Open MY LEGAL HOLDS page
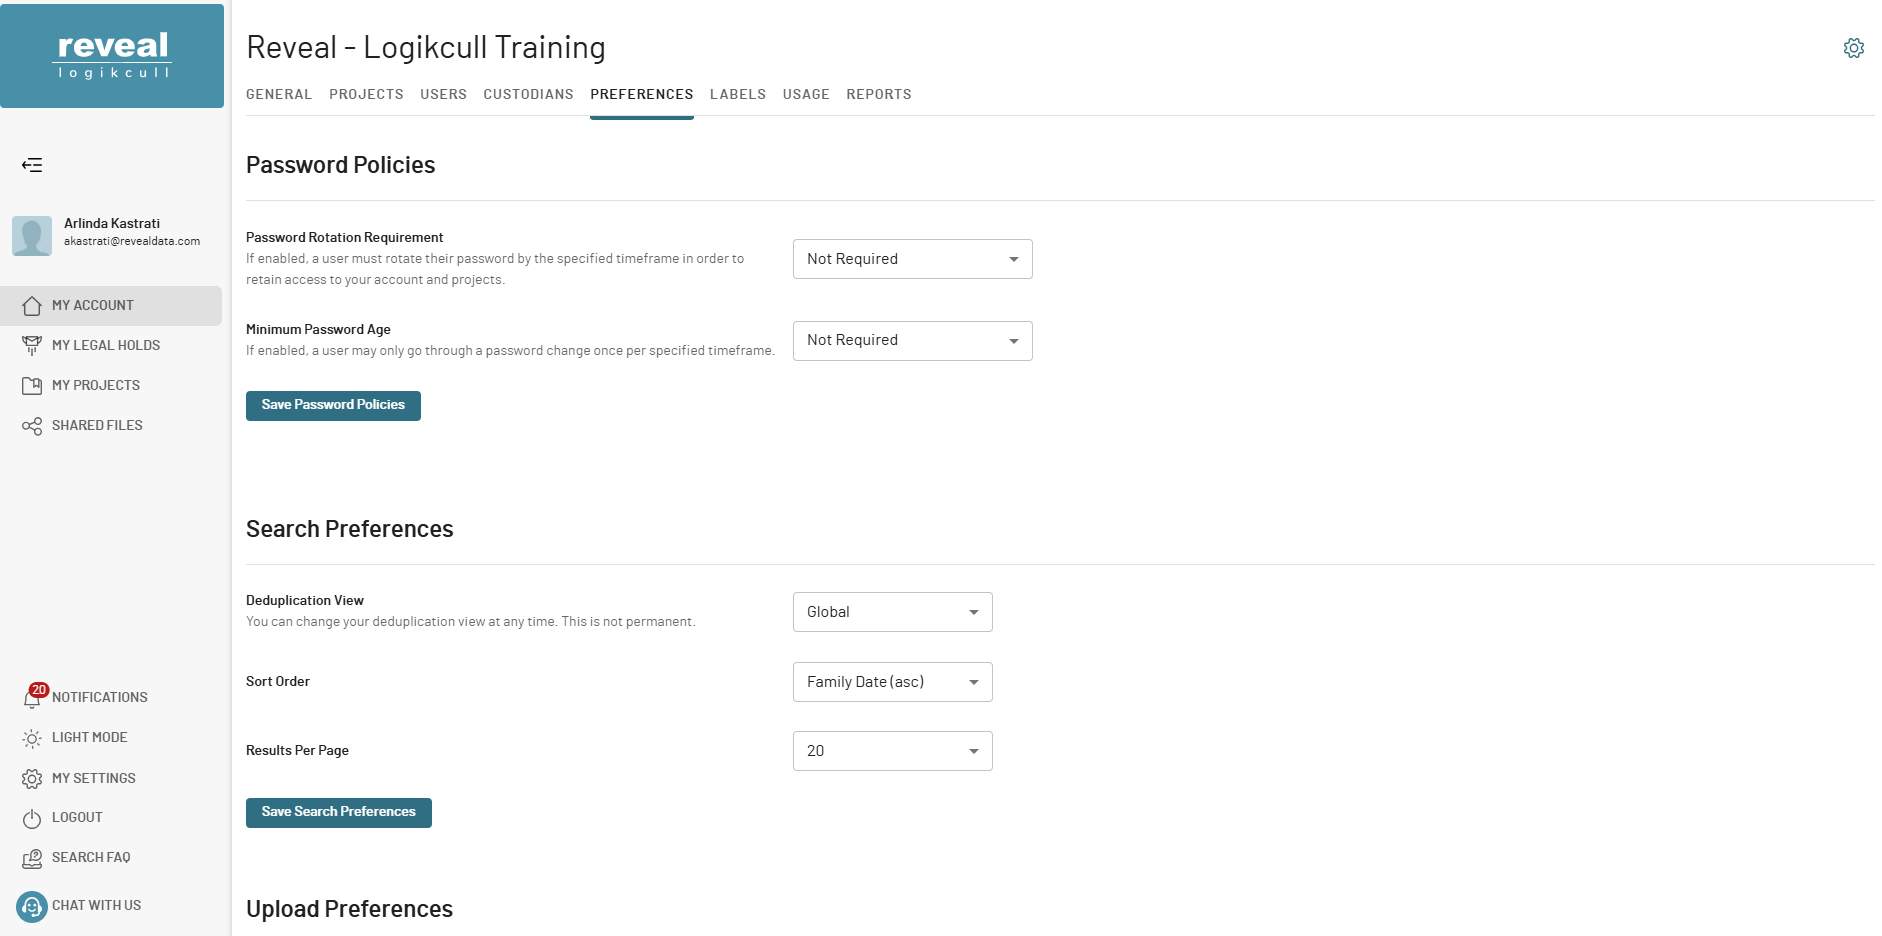The image size is (1882, 936). click(x=106, y=345)
